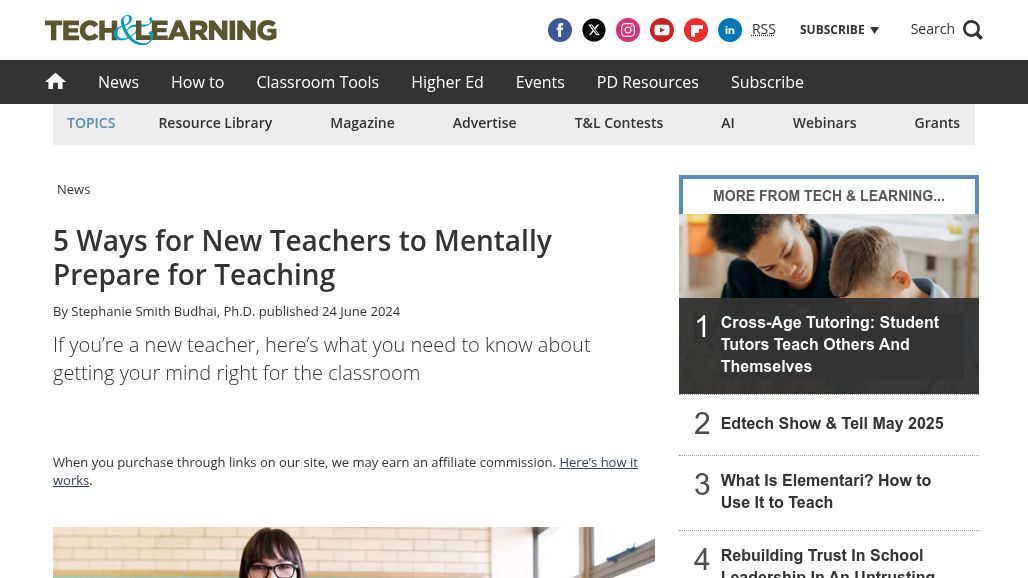The height and width of the screenshot is (578, 1028).
Task: Click the TOPICS label
Action: click(x=91, y=123)
